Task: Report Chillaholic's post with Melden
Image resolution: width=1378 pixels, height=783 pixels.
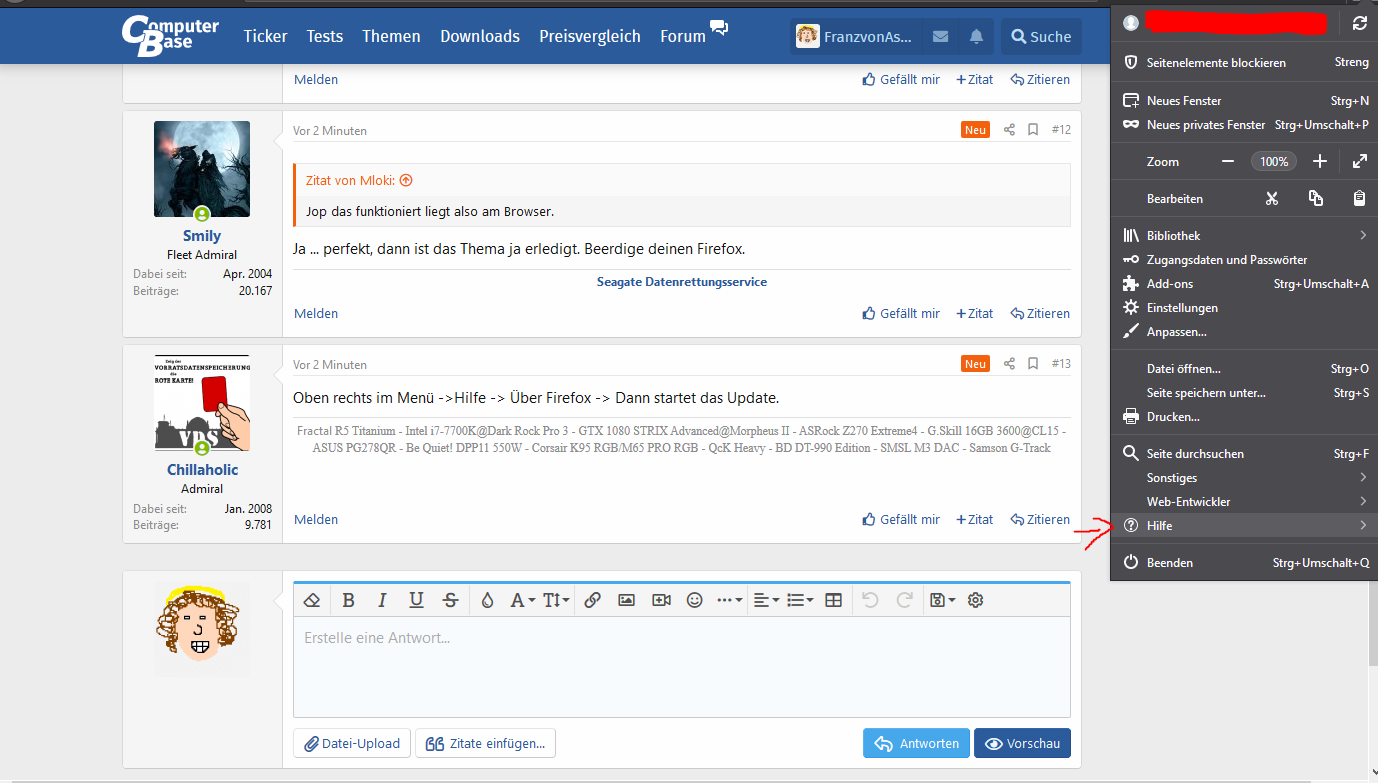Action: (316, 519)
